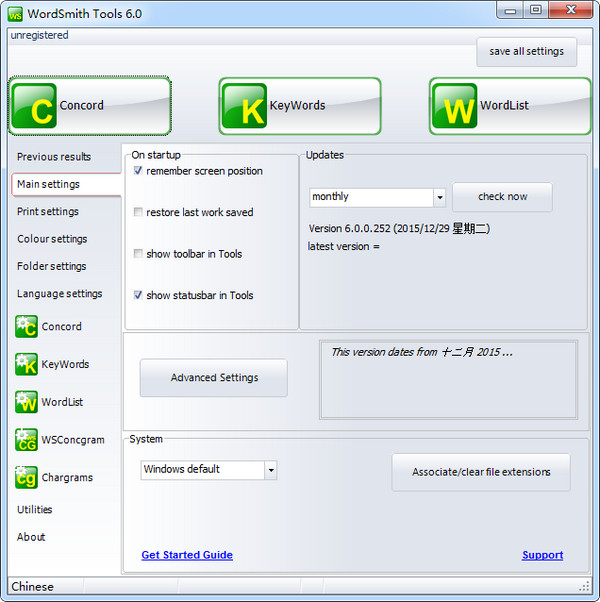Click save all settings button
Viewport: 600px width, 602px height.
click(x=526, y=52)
